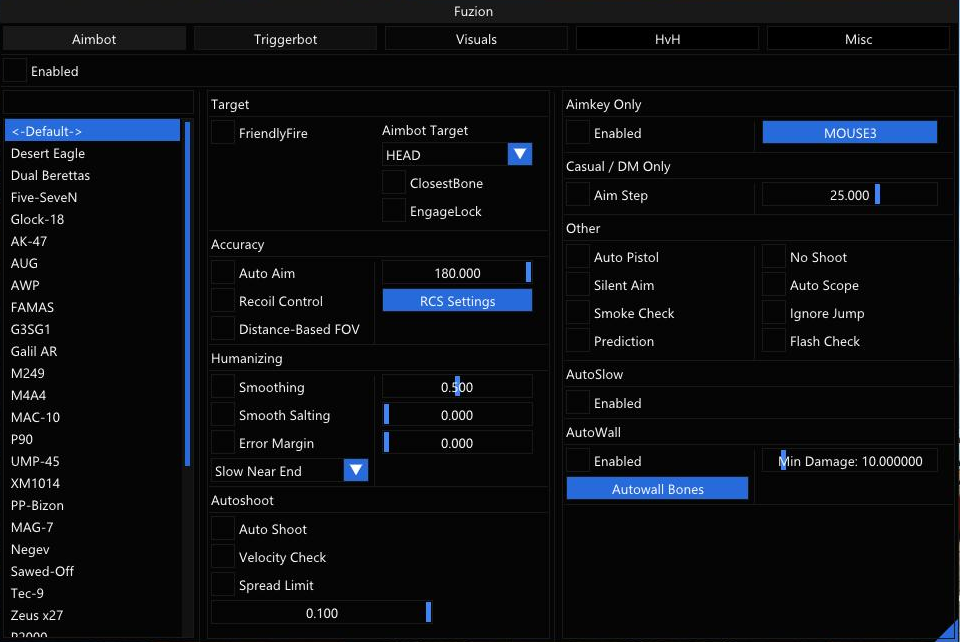Enable the Aimkey Only checkbox

pyautogui.click(x=578, y=133)
